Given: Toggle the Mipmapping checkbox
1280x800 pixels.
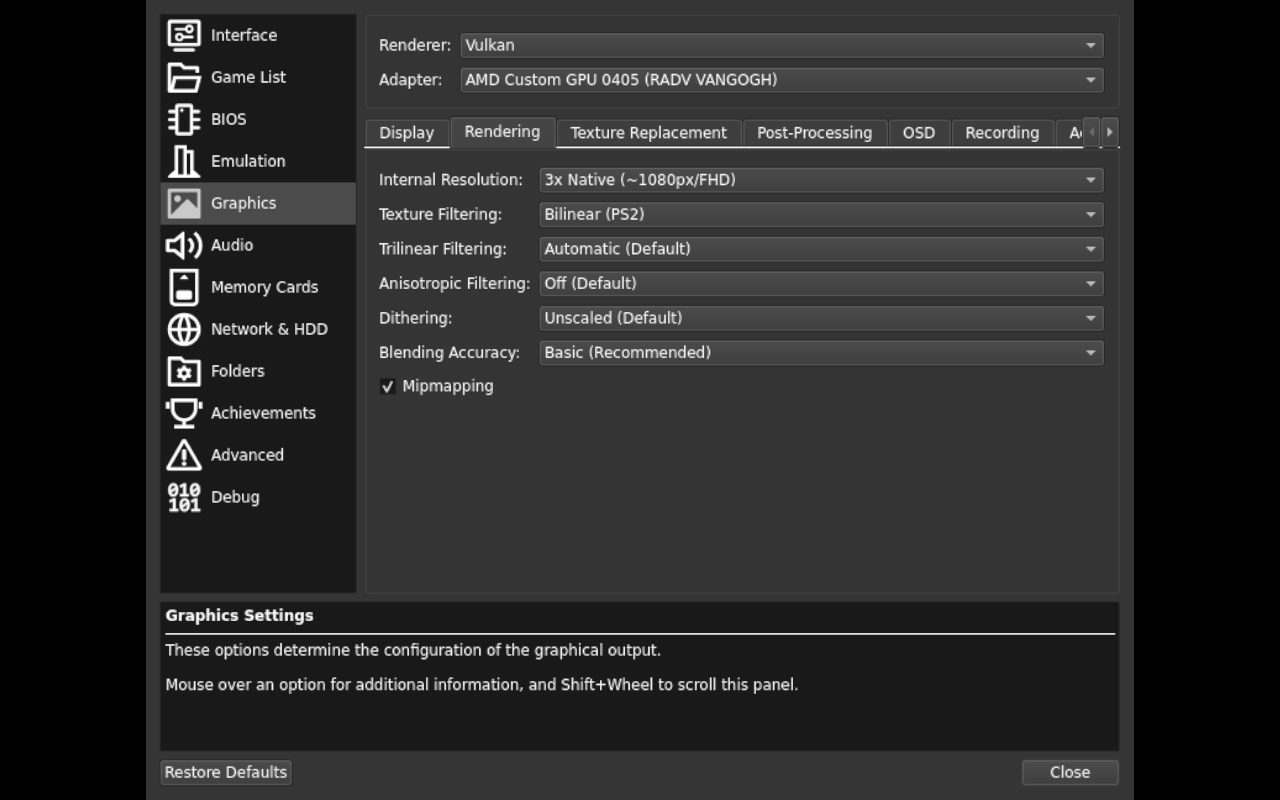Looking at the screenshot, I should pos(388,386).
